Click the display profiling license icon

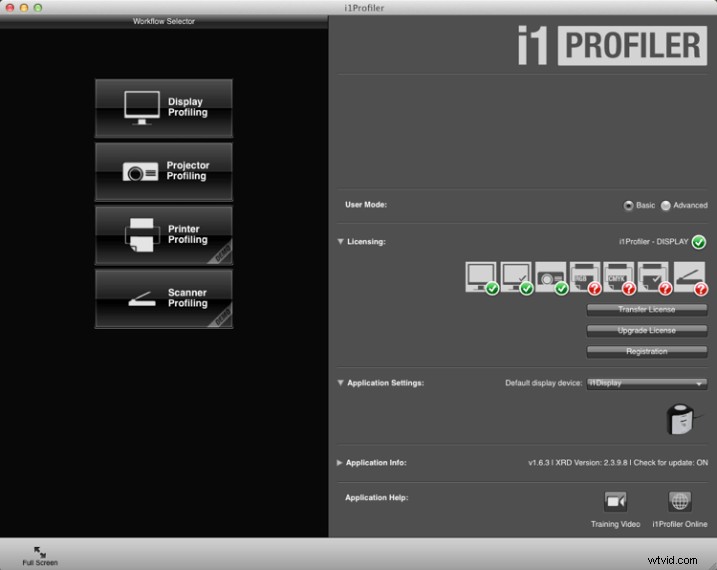(481, 277)
